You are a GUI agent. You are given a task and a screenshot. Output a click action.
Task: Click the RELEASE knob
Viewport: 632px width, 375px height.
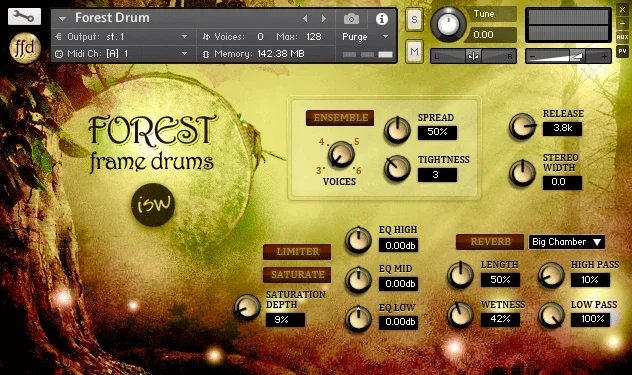click(522, 127)
